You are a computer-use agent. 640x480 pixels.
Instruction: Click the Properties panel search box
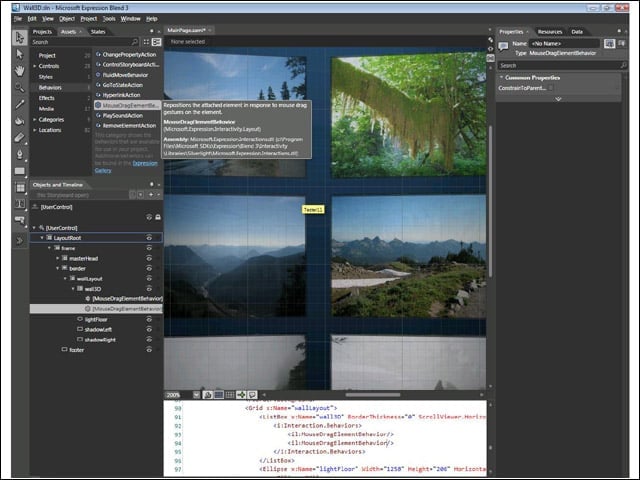562,65
